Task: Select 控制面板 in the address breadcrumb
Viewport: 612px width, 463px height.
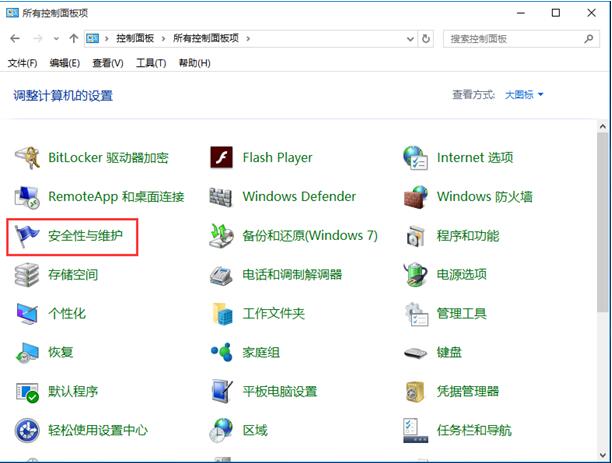Action: pyautogui.click(x=135, y=38)
